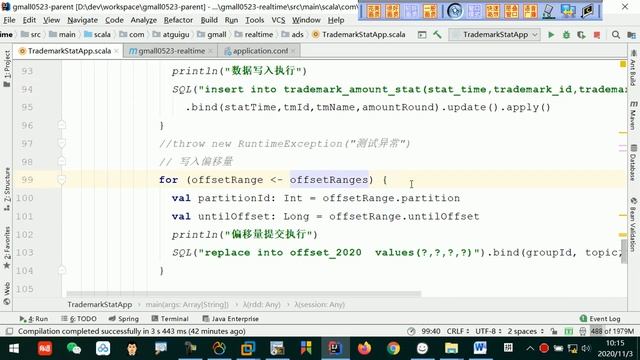Toggle fold marker at line 104

point(62,270)
